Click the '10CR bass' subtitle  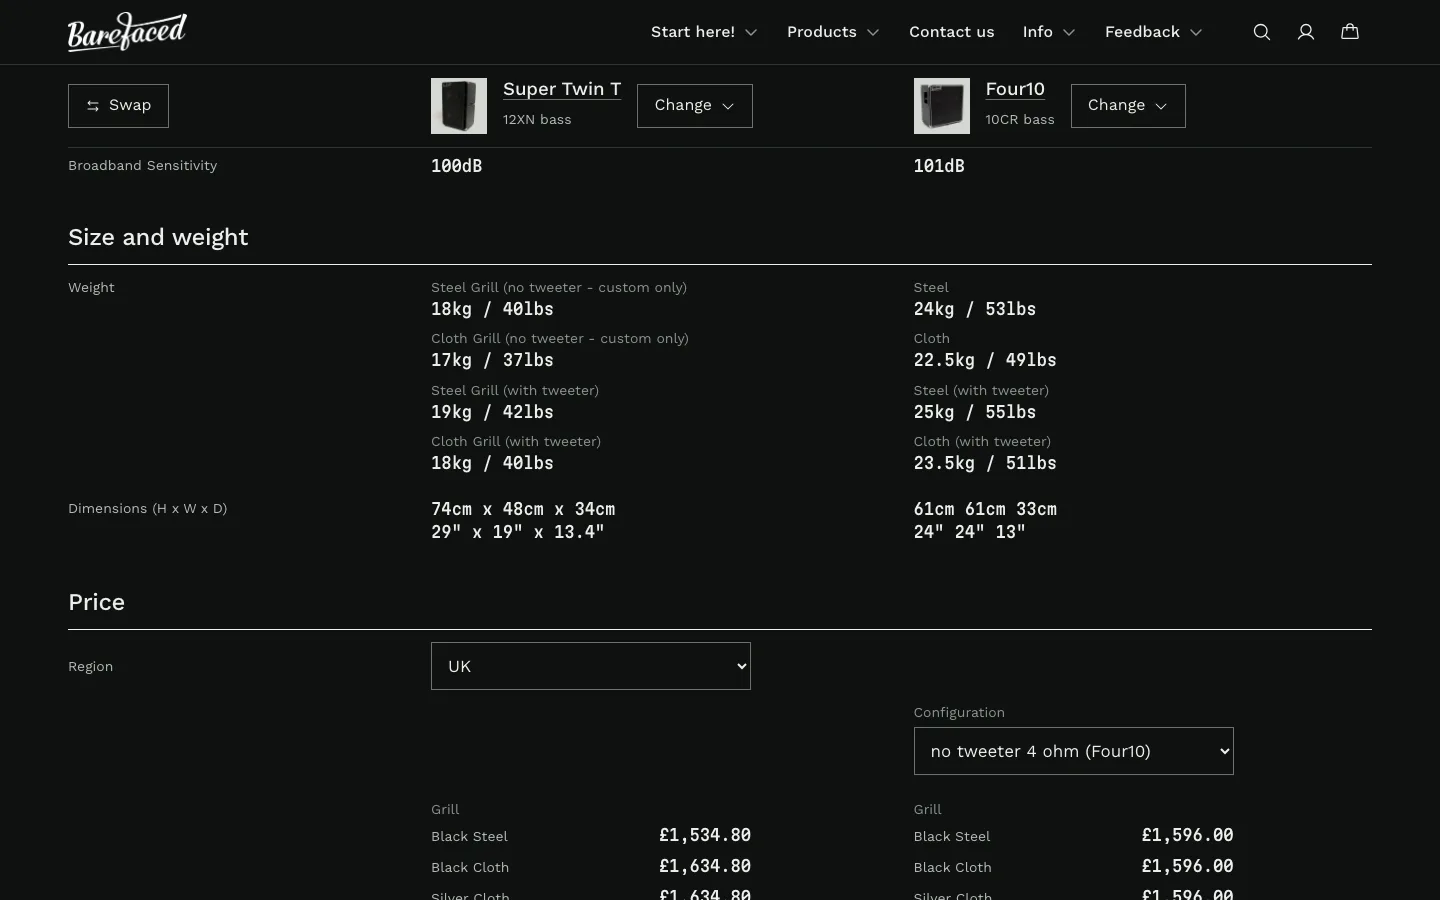(x=1020, y=119)
